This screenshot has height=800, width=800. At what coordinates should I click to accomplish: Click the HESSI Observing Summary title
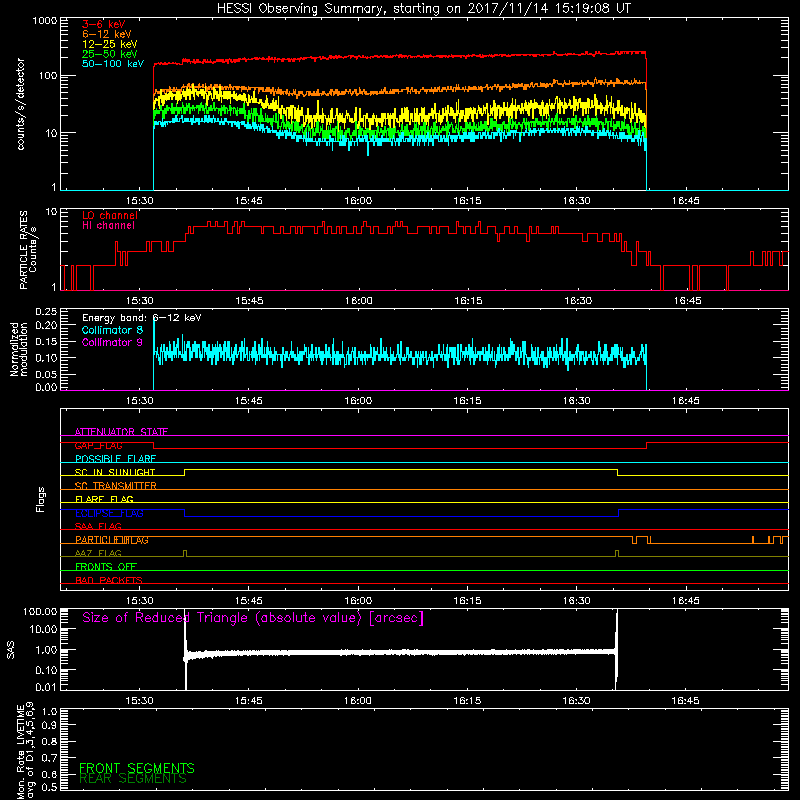point(424,9)
